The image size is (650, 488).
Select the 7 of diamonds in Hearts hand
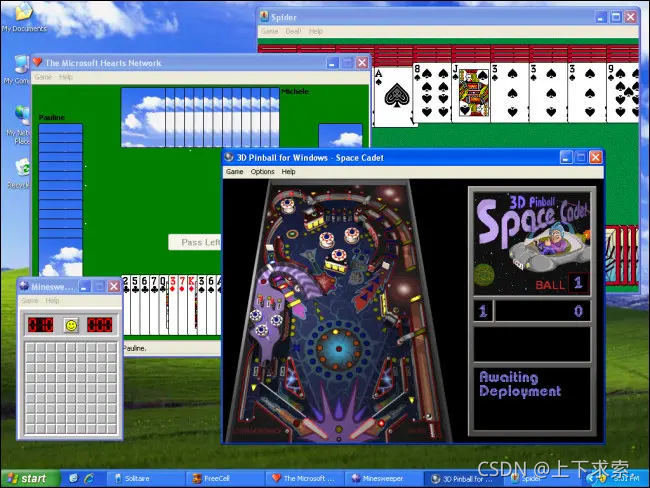click(183, 305)
